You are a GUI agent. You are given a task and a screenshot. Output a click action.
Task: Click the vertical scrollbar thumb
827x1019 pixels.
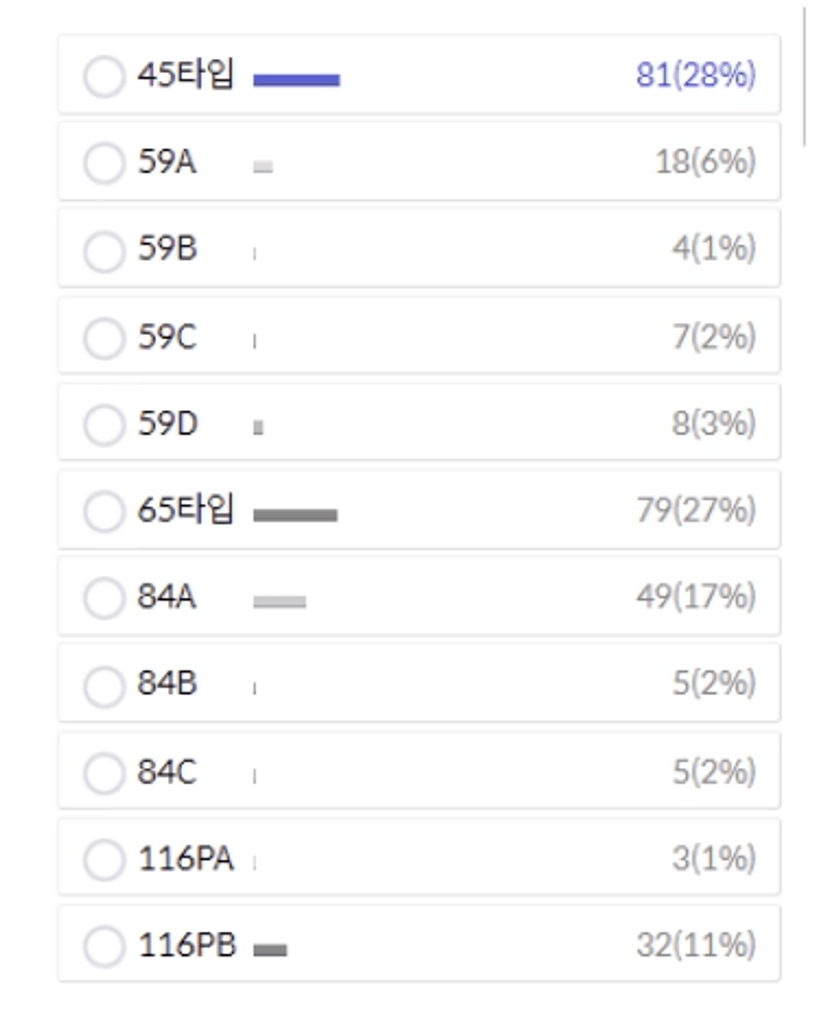(x=804, y=77)
